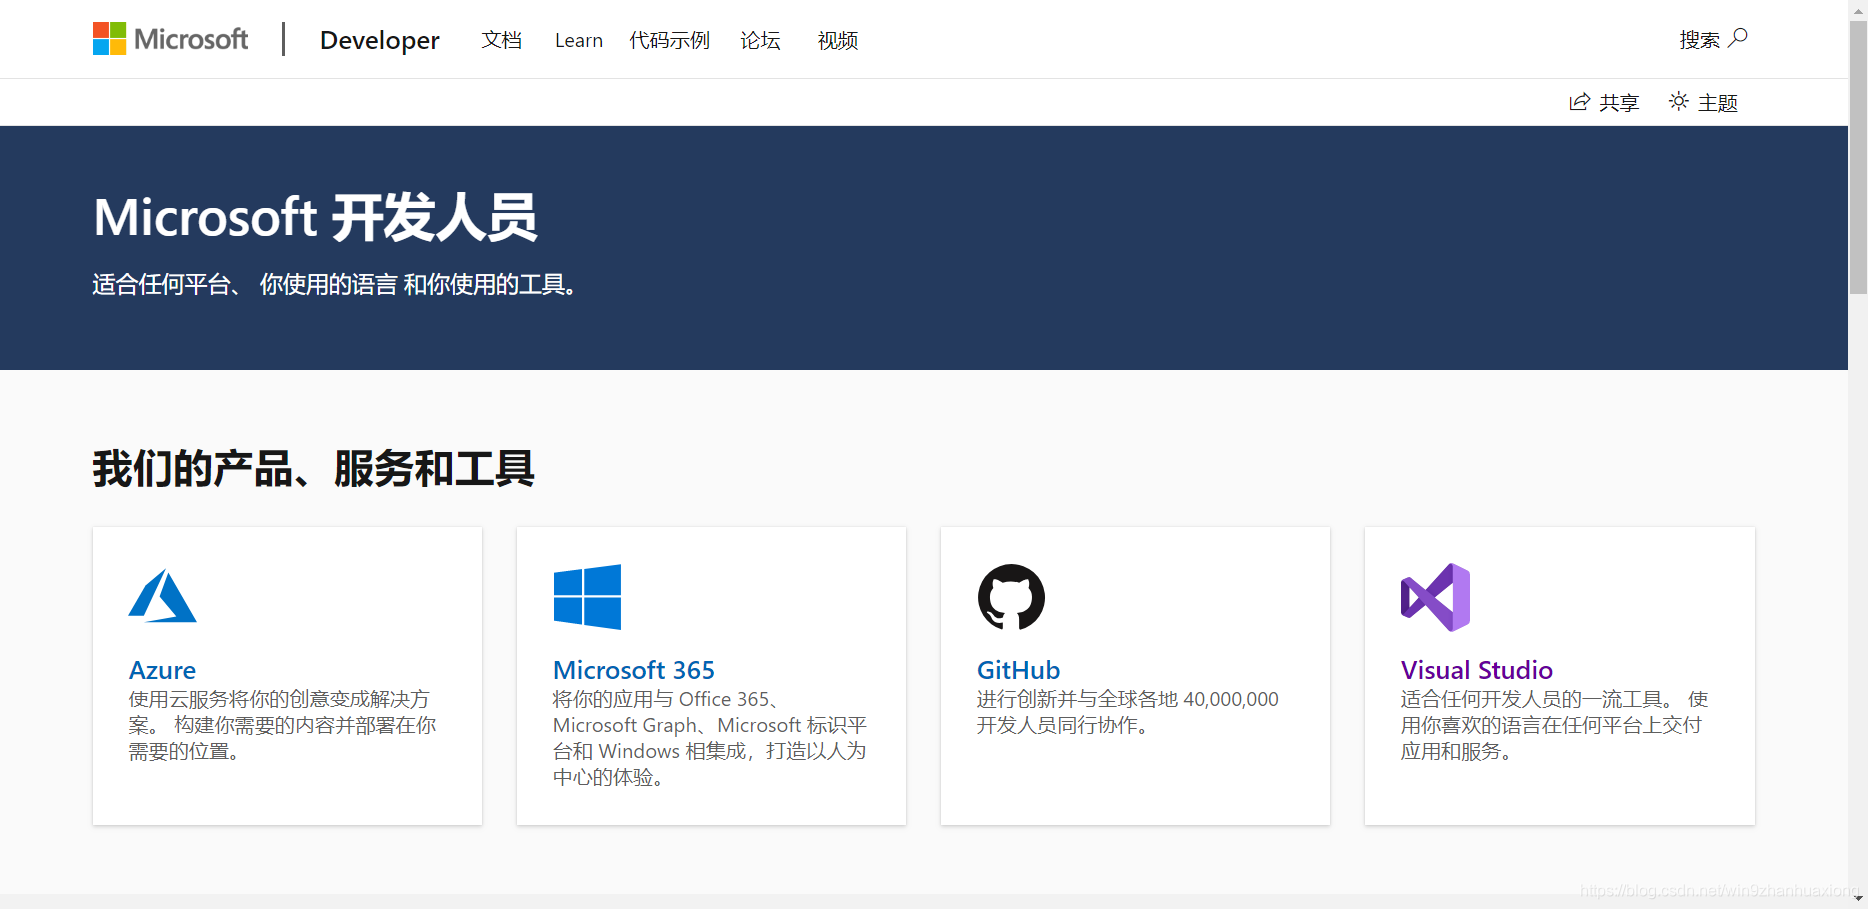Open the Learn menu item
This screenshot has height=909, width=1868.
(x=579, y=40)
